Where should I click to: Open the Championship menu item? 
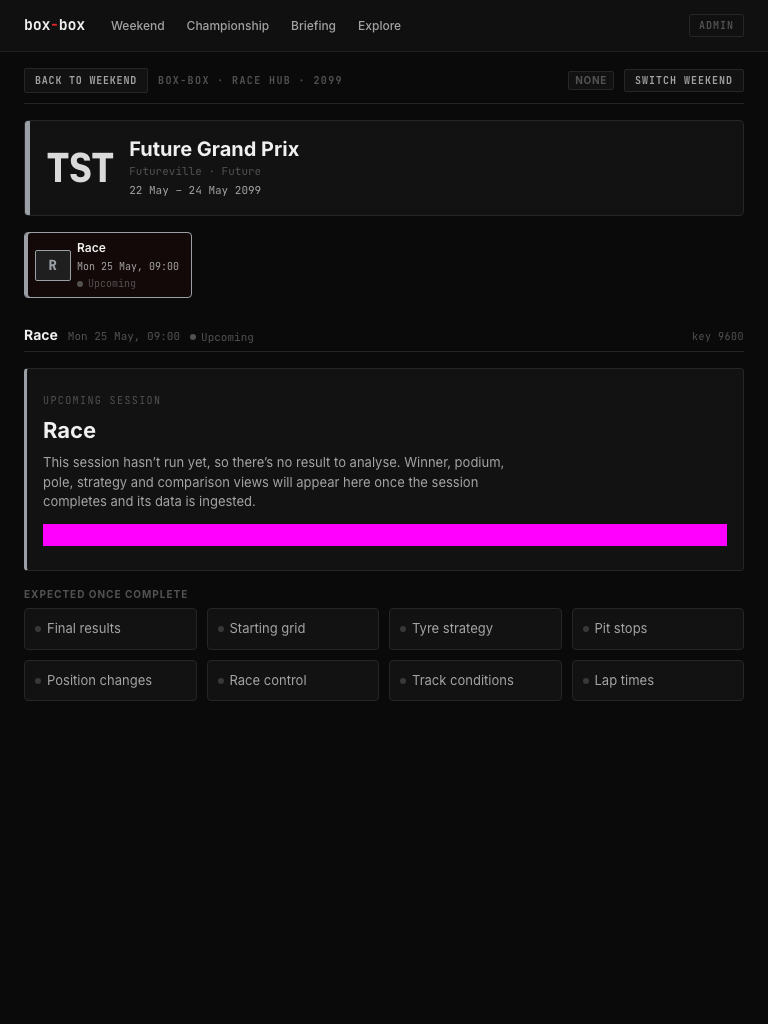pyautogui.click(x=227, y=25)
